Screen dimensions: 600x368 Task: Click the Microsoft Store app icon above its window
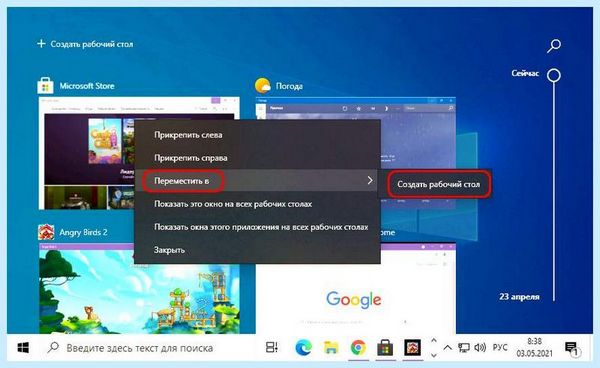[45, 86]
